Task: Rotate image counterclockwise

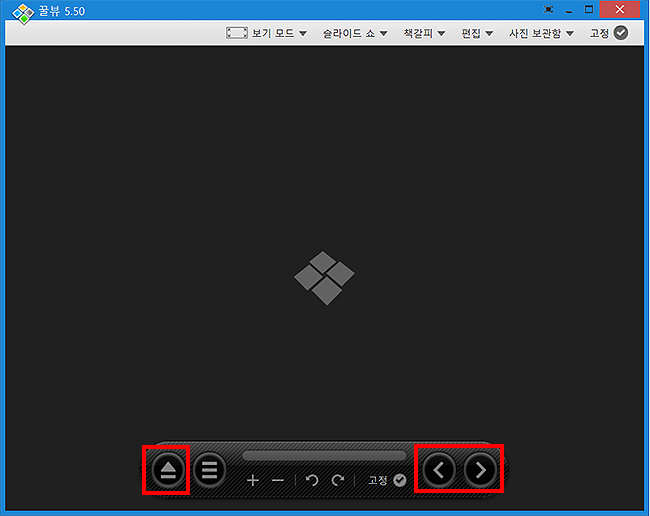Action: 312,480
